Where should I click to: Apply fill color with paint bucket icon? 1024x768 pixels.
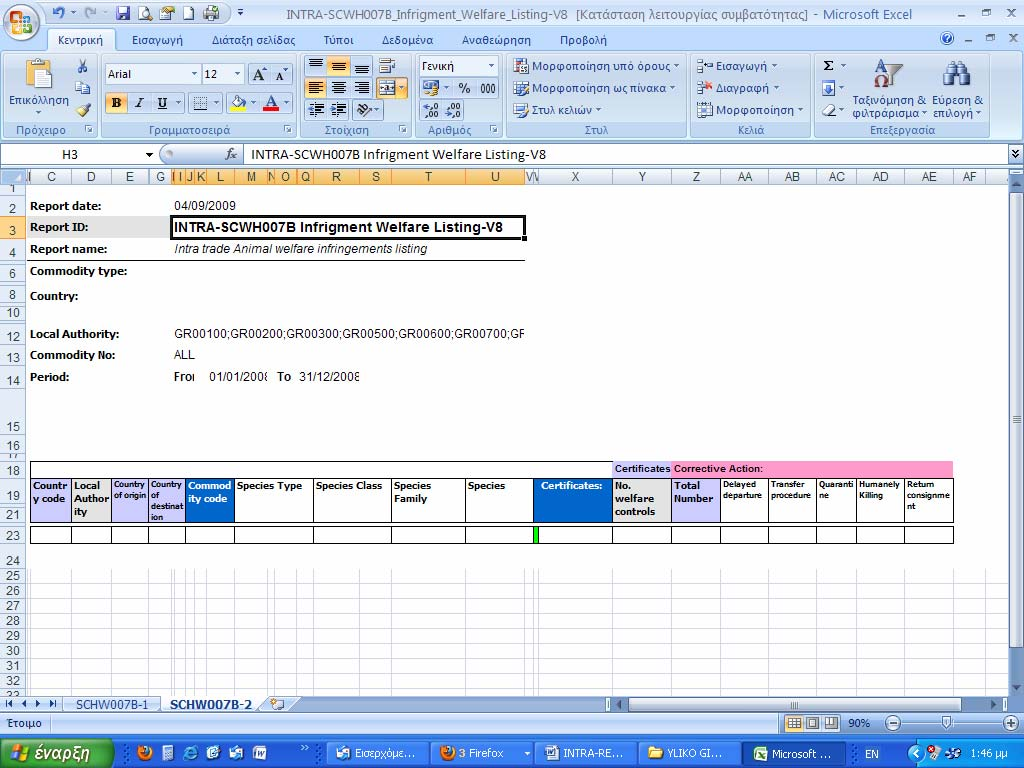click(x=238, y=103)
